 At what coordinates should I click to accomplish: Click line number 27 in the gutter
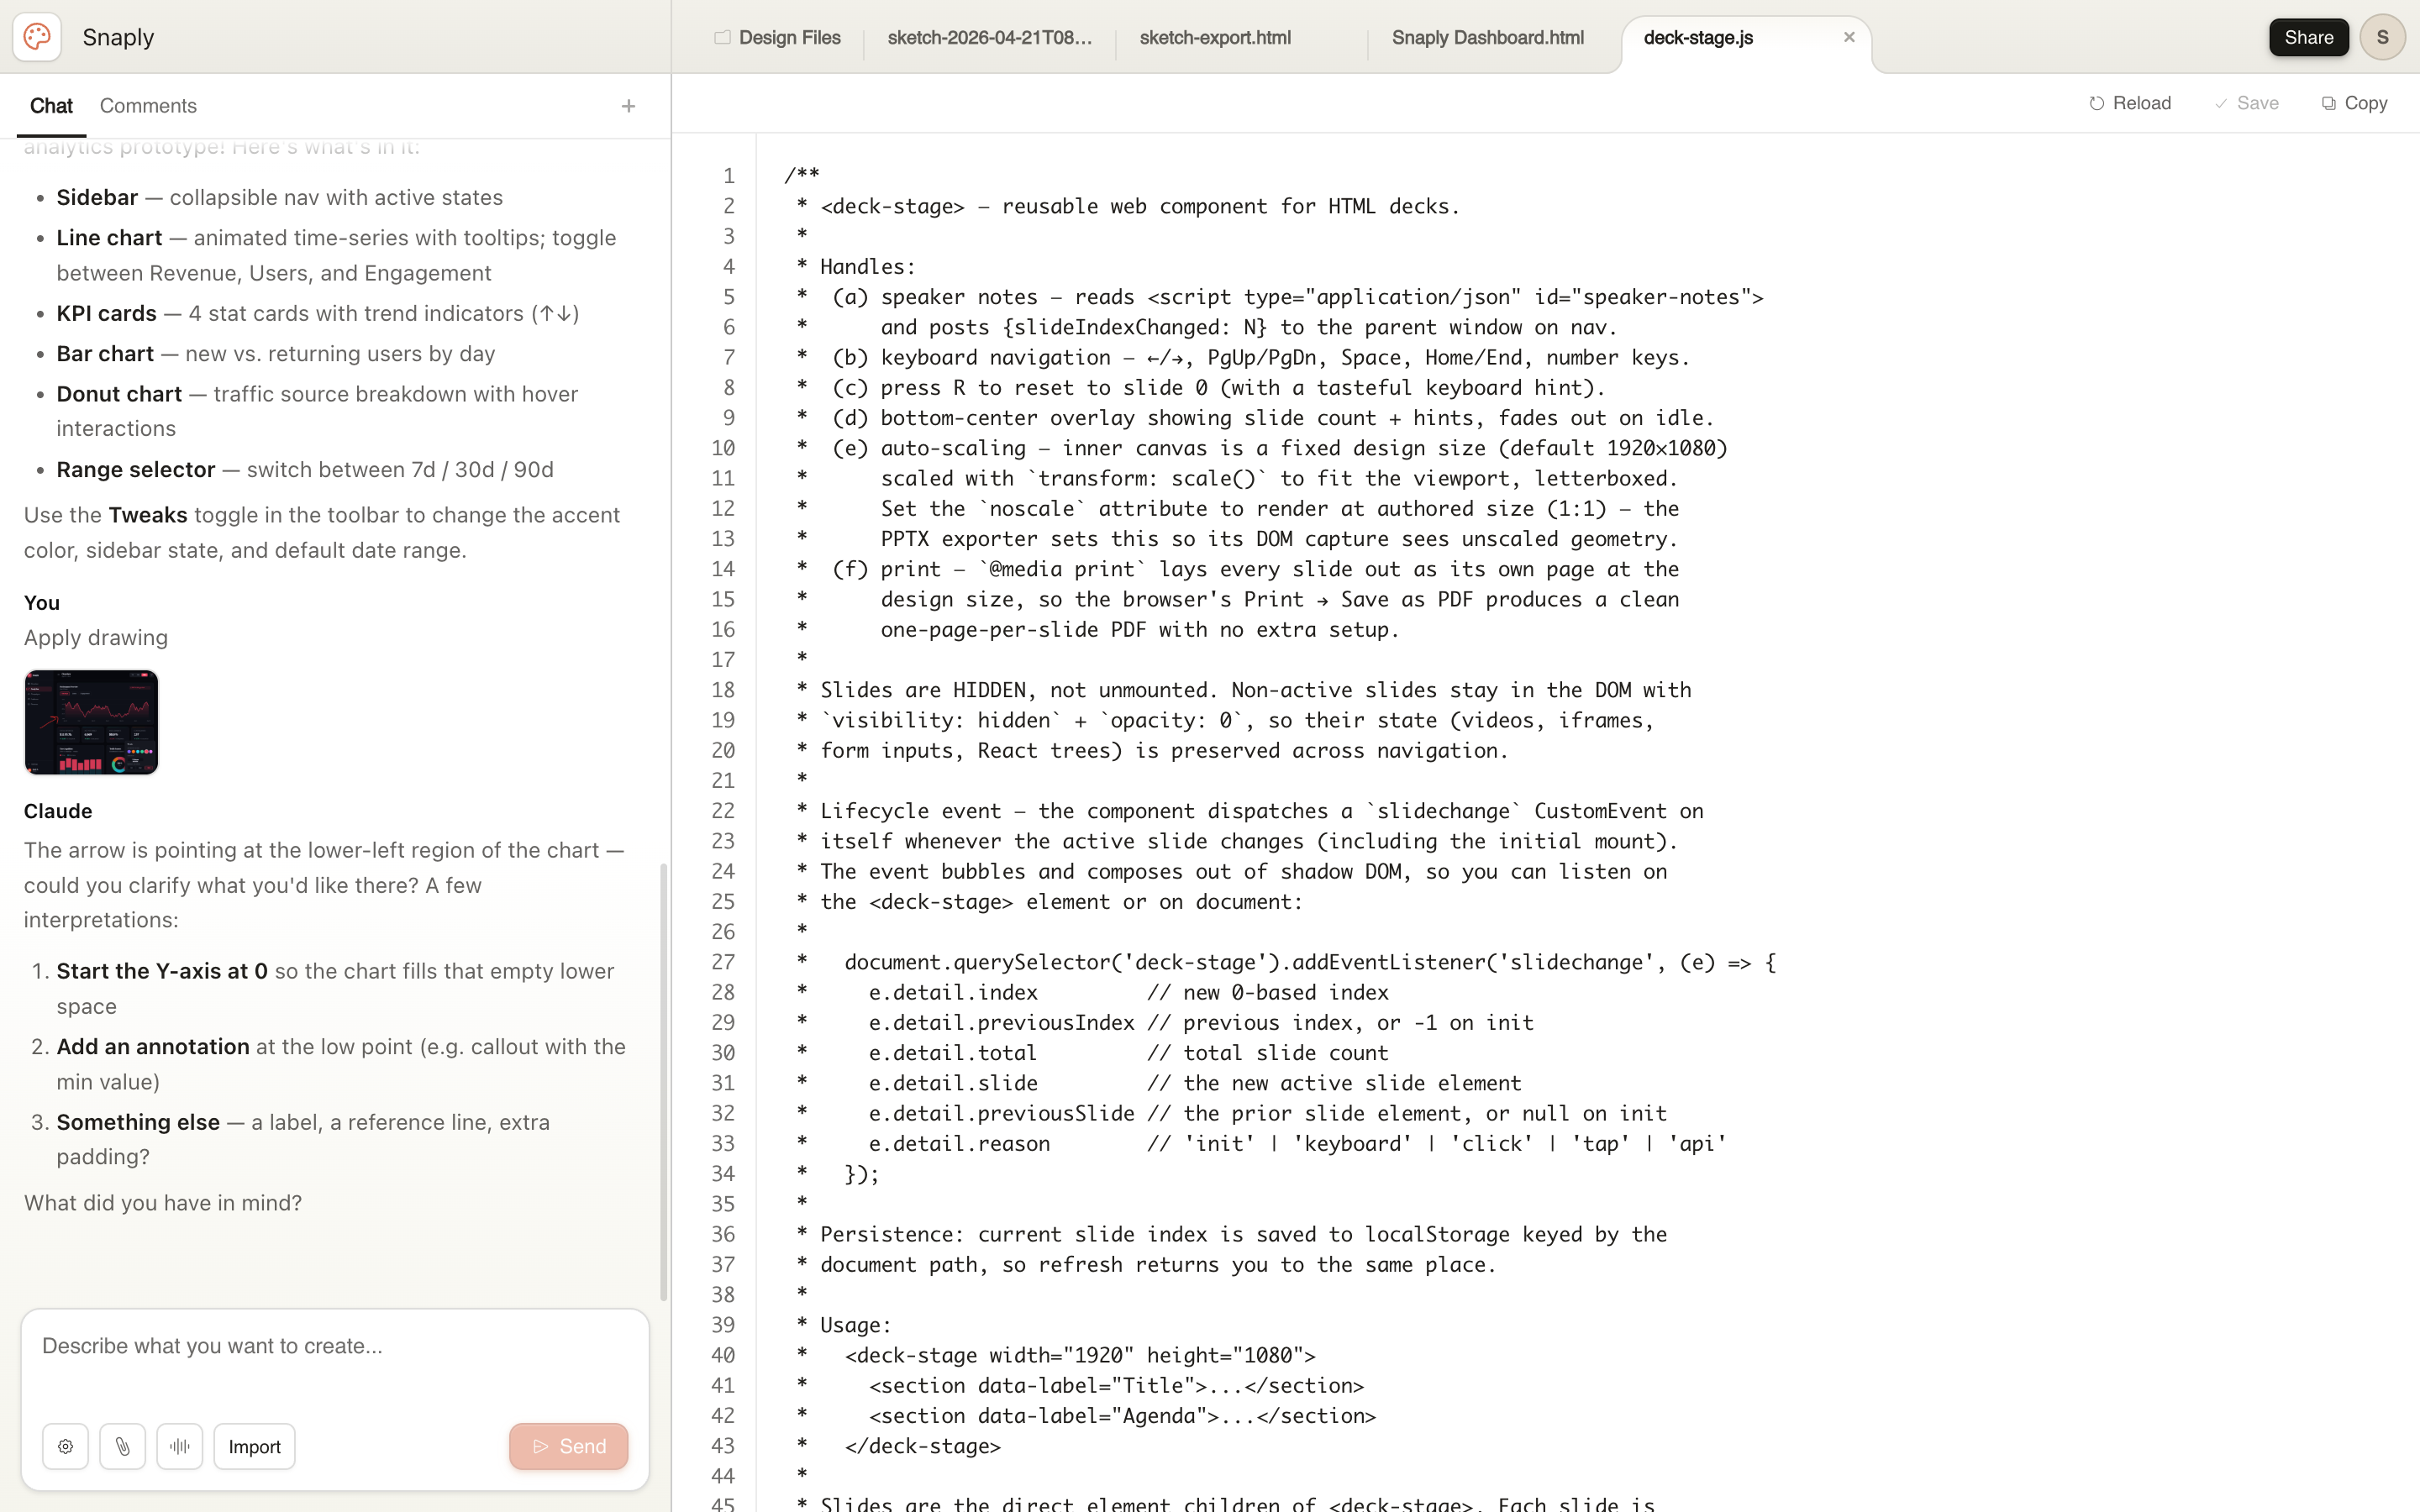coord(723,962)
